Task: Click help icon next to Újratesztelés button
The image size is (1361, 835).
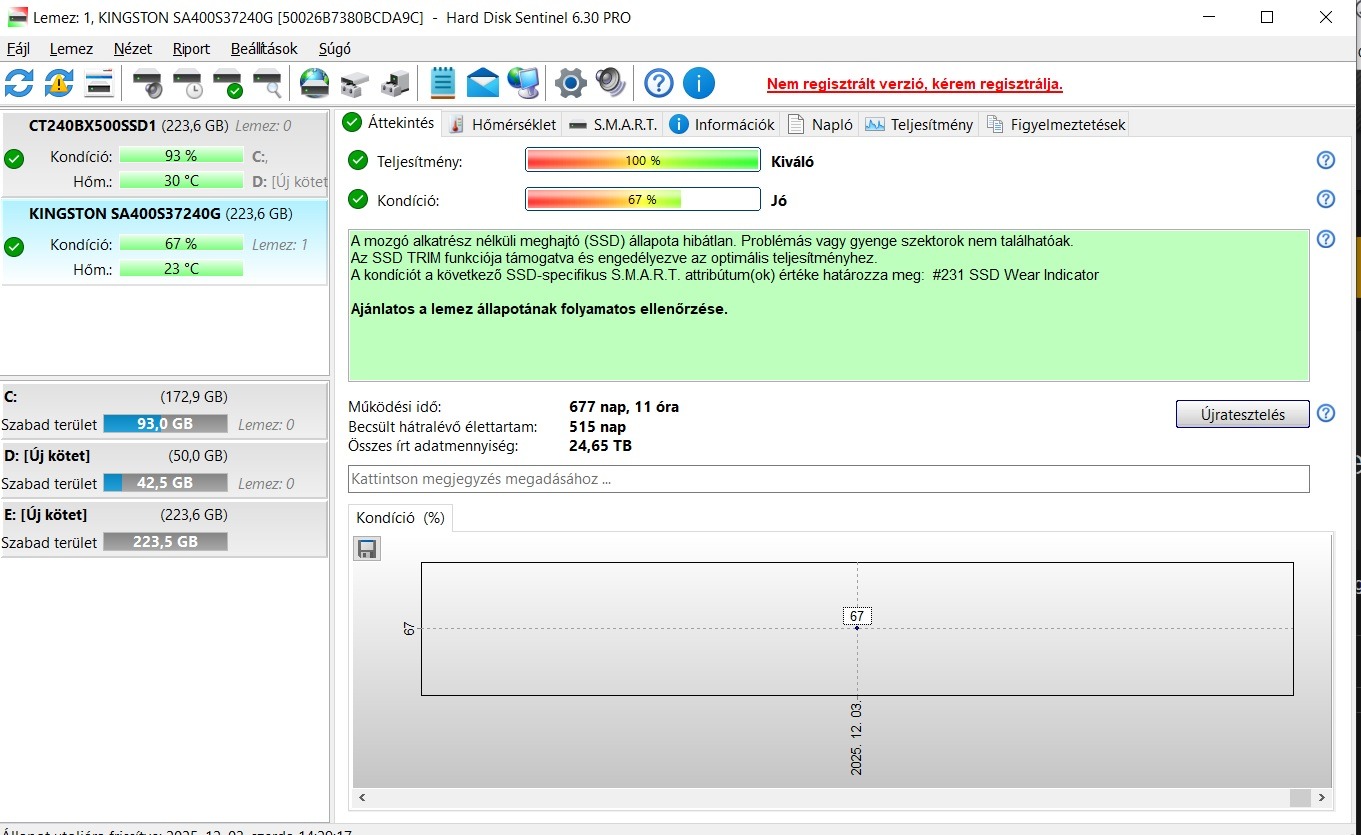Action: click(1326, 413)
